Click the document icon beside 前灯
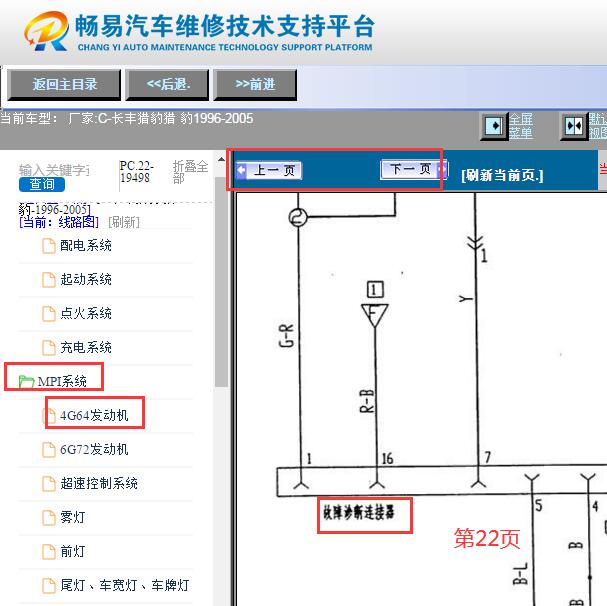Viewport: 607px width, 606px height. coord(49,551)
